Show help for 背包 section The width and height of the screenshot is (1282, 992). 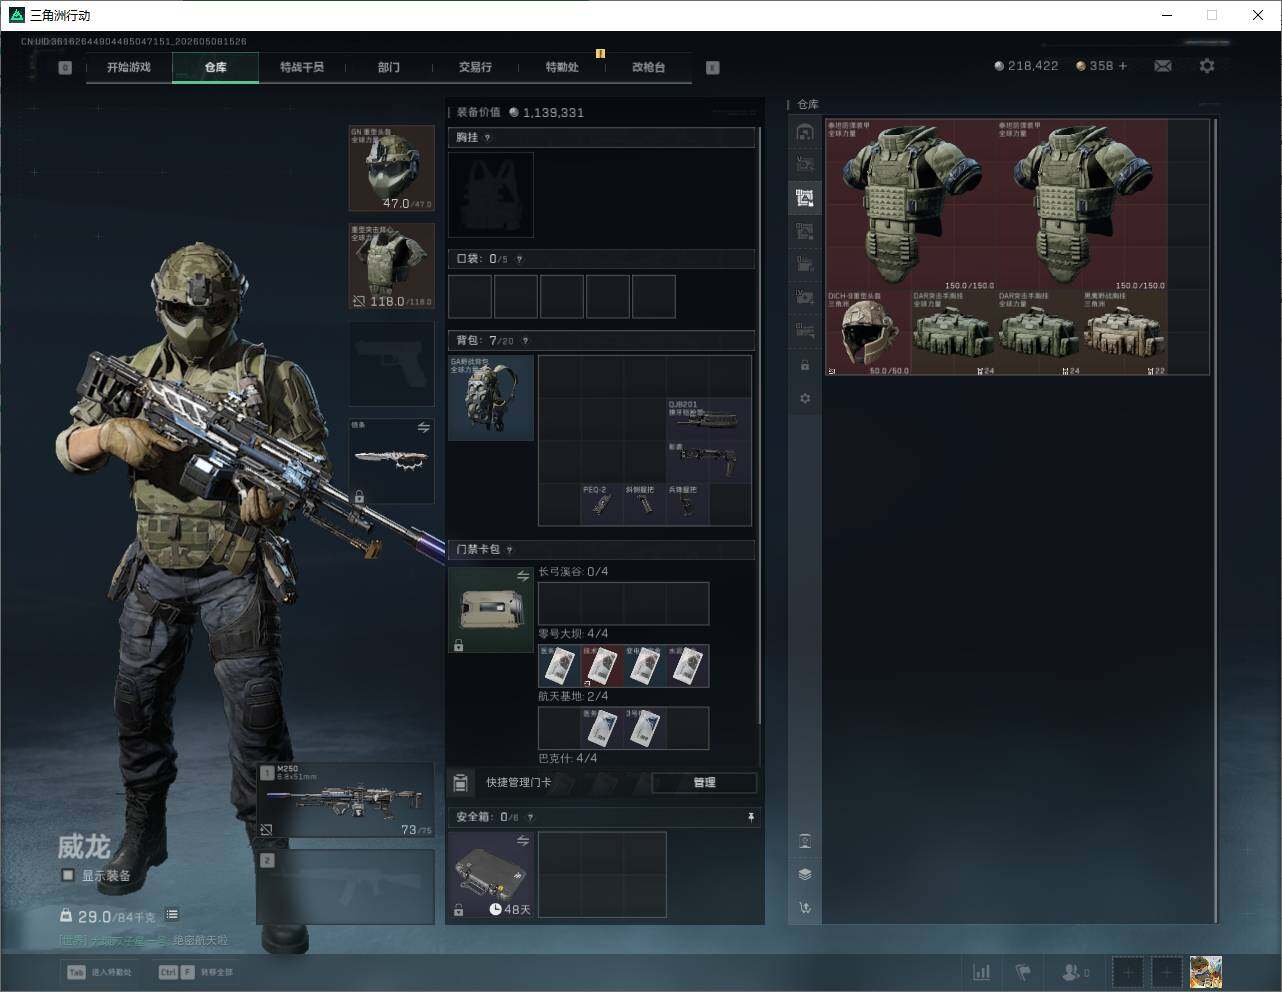coord(525,341)
